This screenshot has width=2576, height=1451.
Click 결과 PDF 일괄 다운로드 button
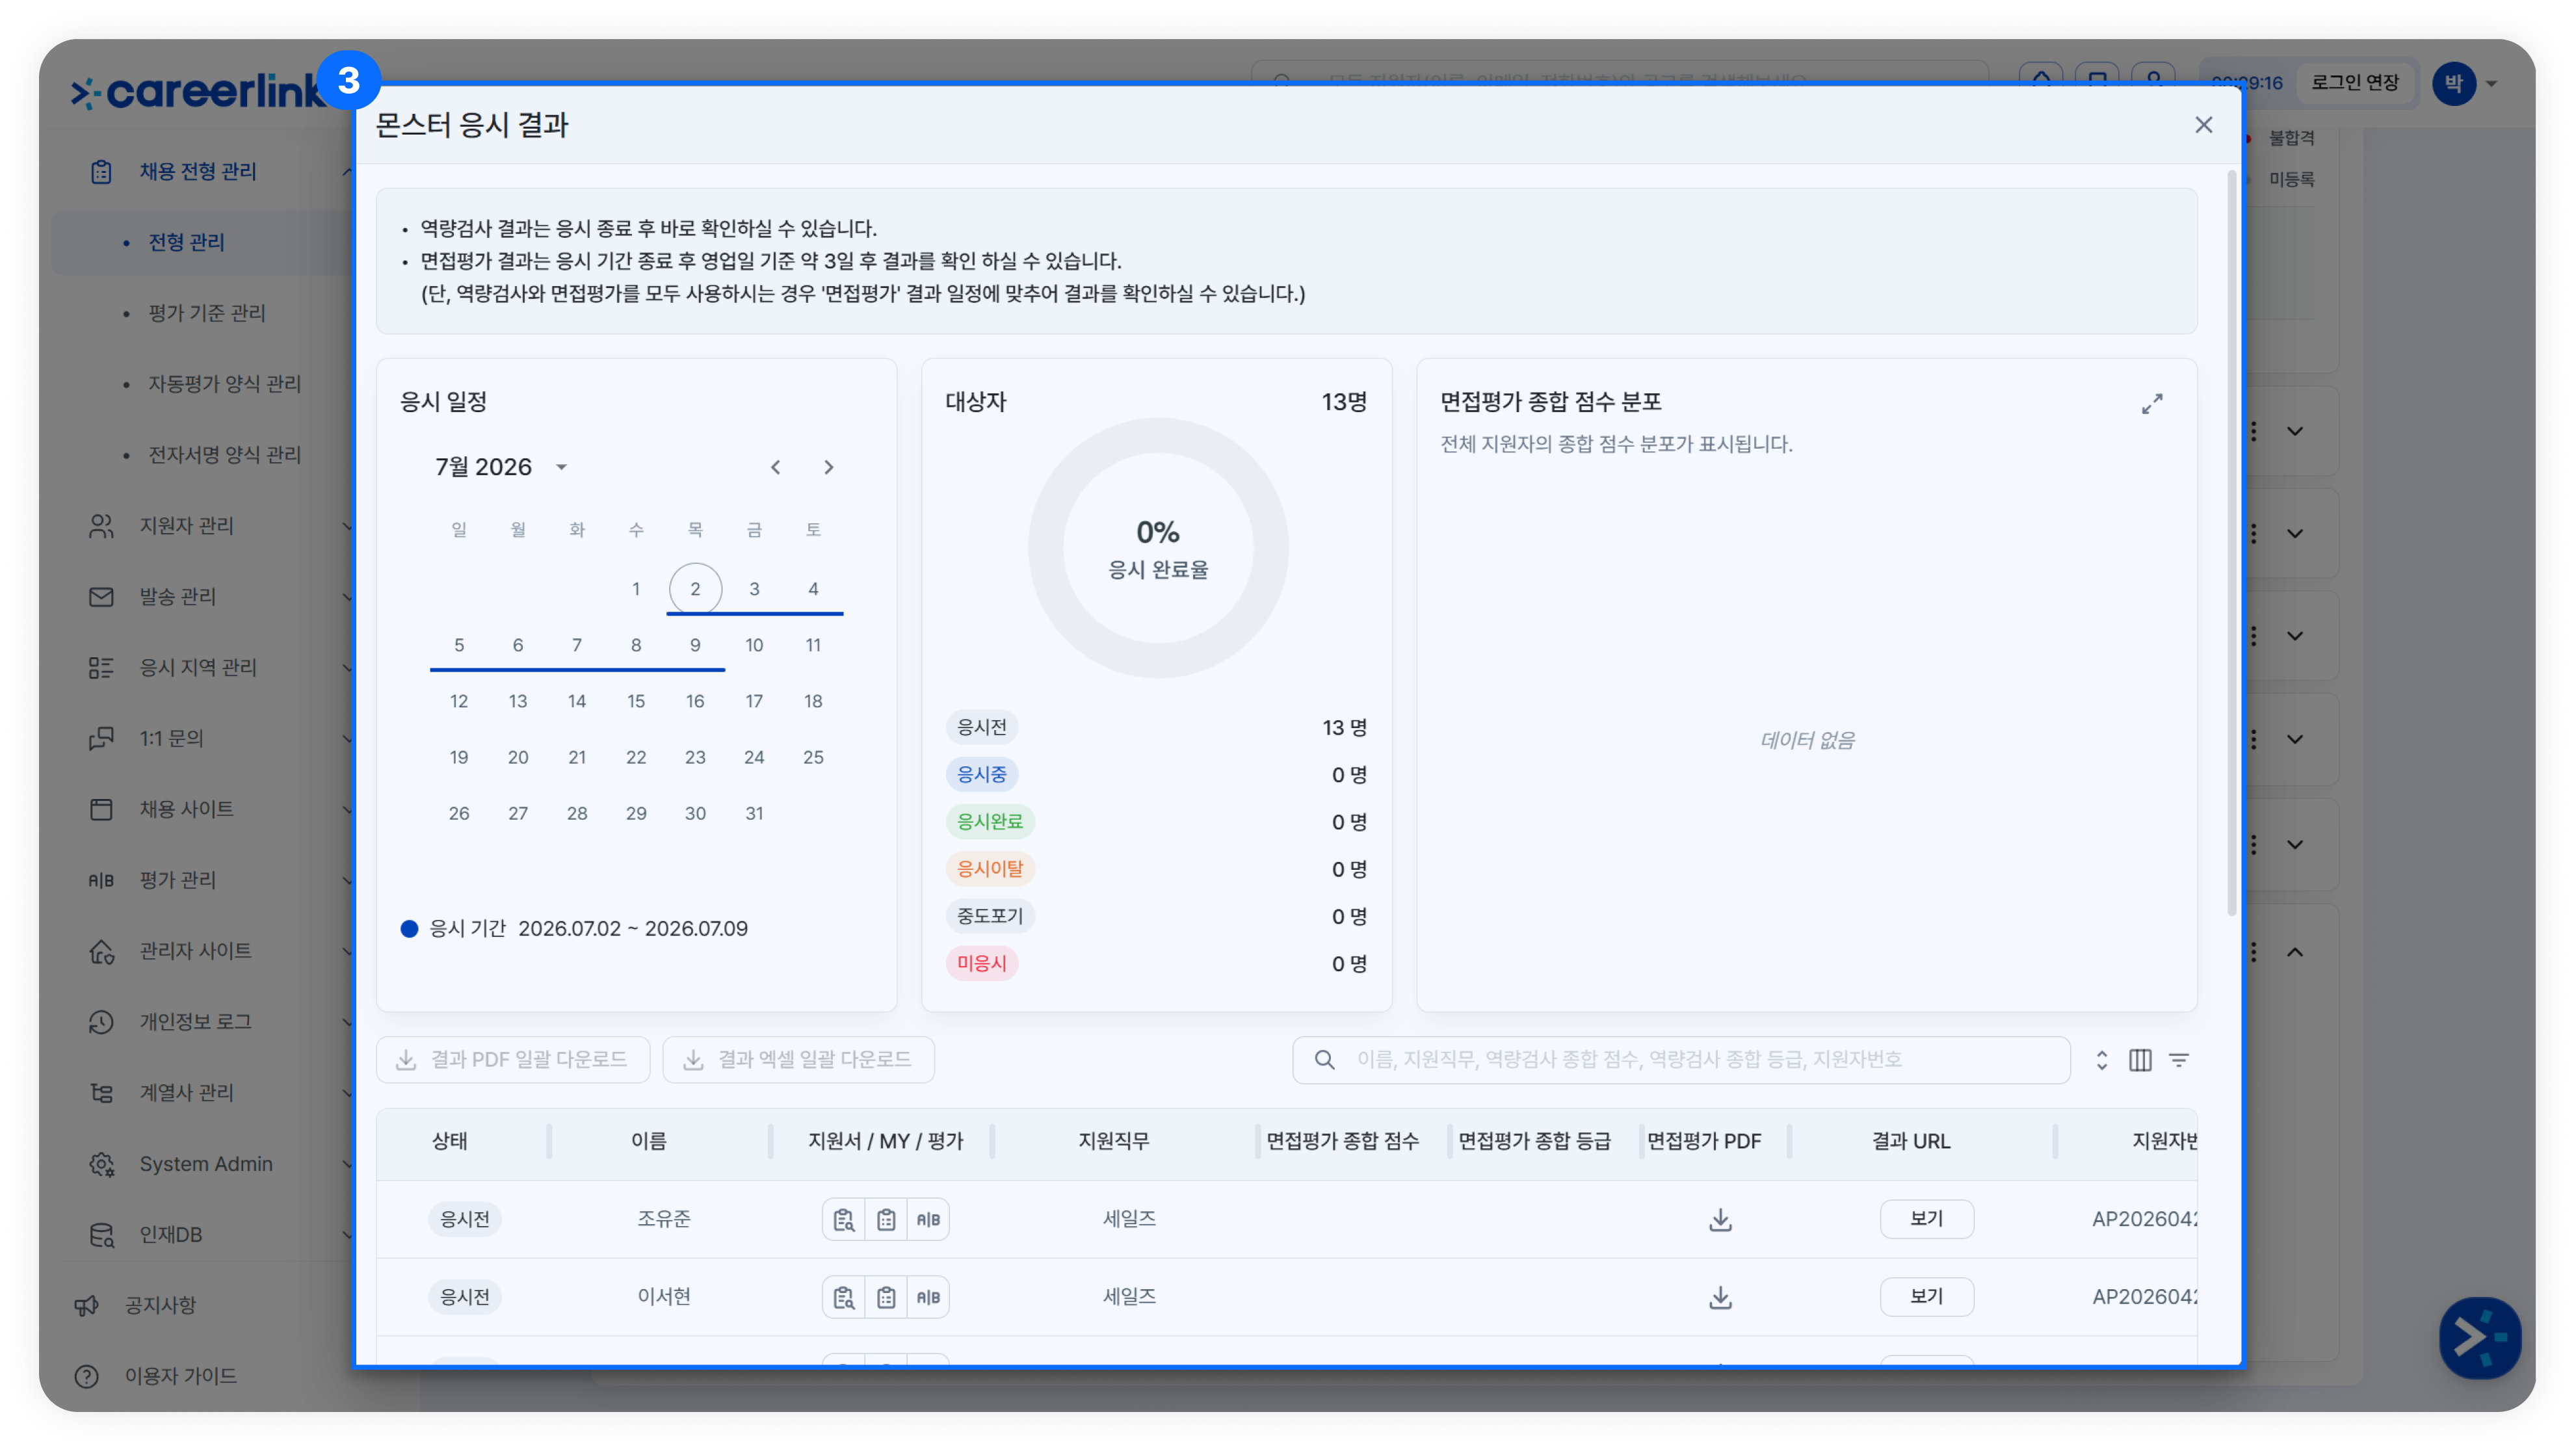[513, 1059]
